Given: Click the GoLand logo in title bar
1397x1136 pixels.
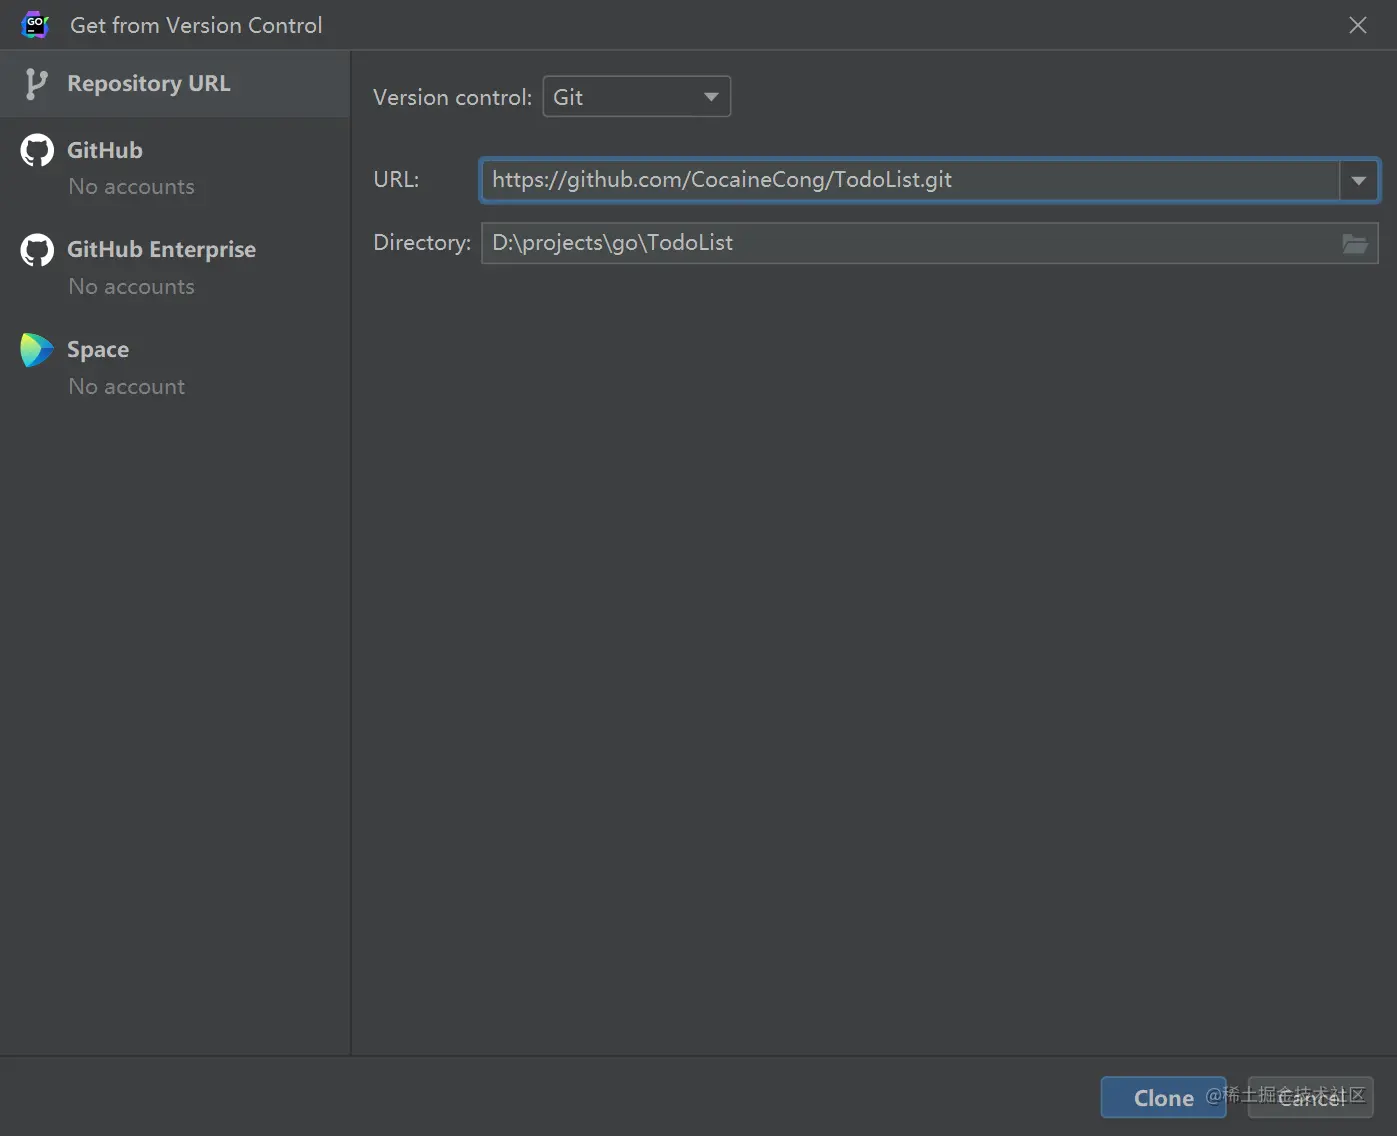Looking at the screenshot, I should (x=35, y=25).
